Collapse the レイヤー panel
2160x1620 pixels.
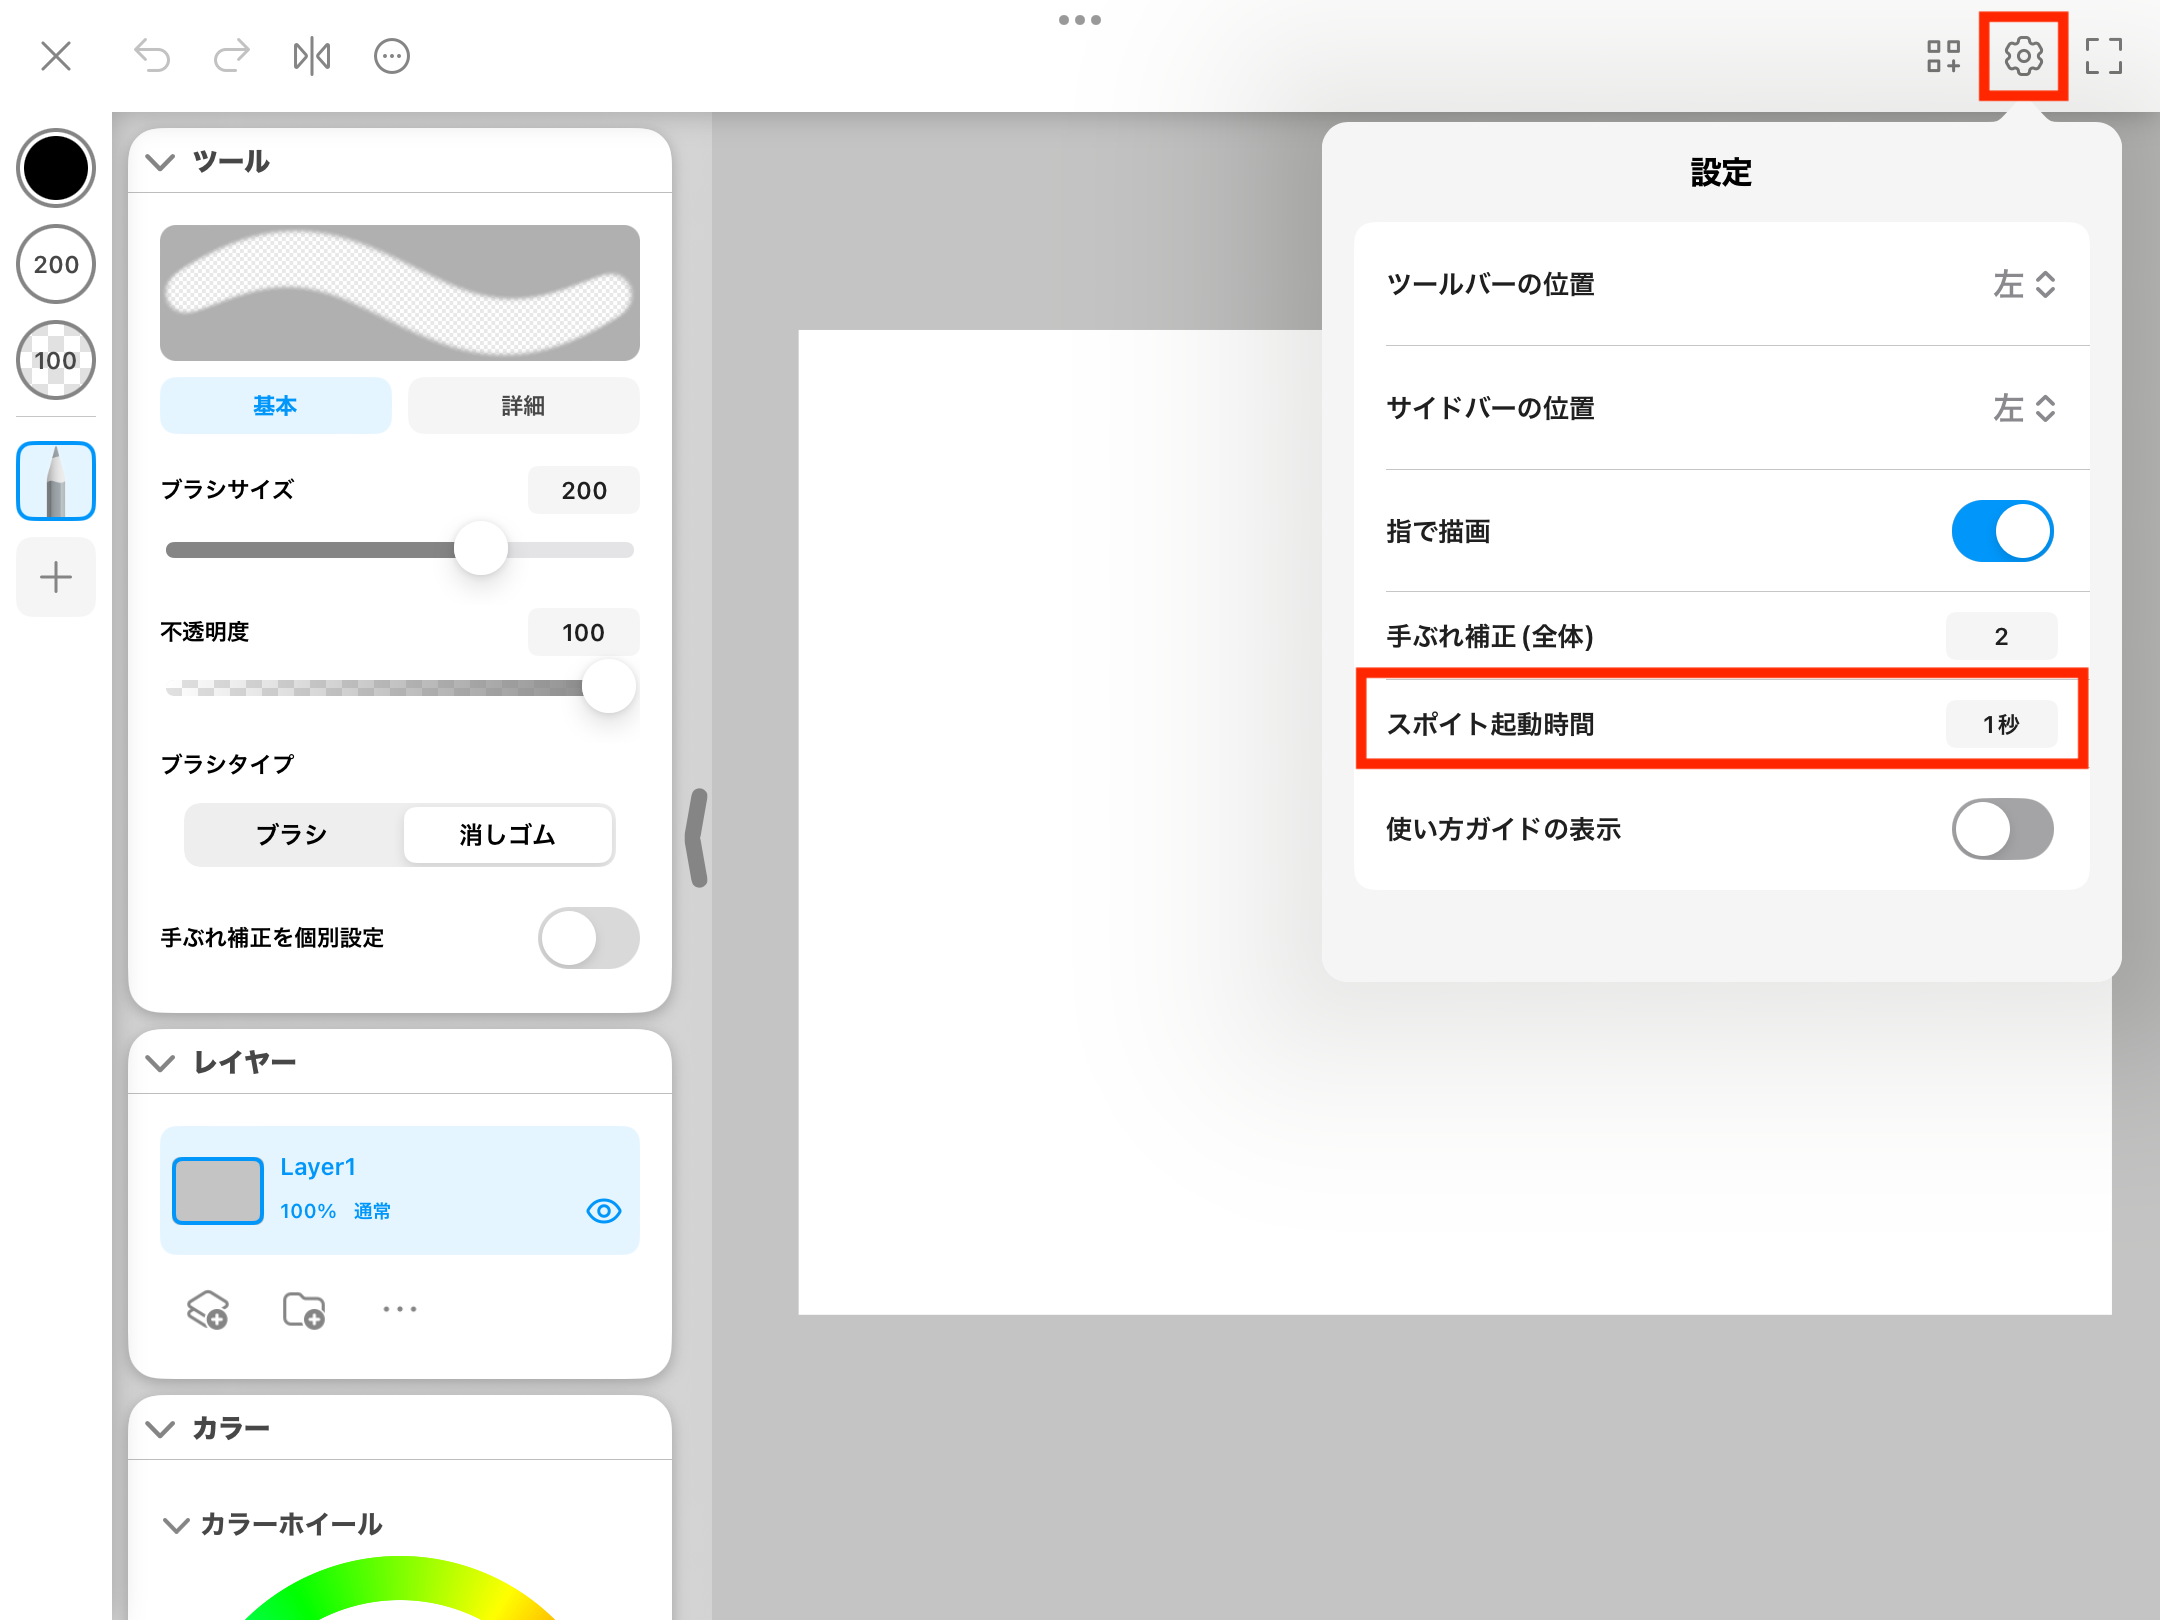tap(160, 1062)
